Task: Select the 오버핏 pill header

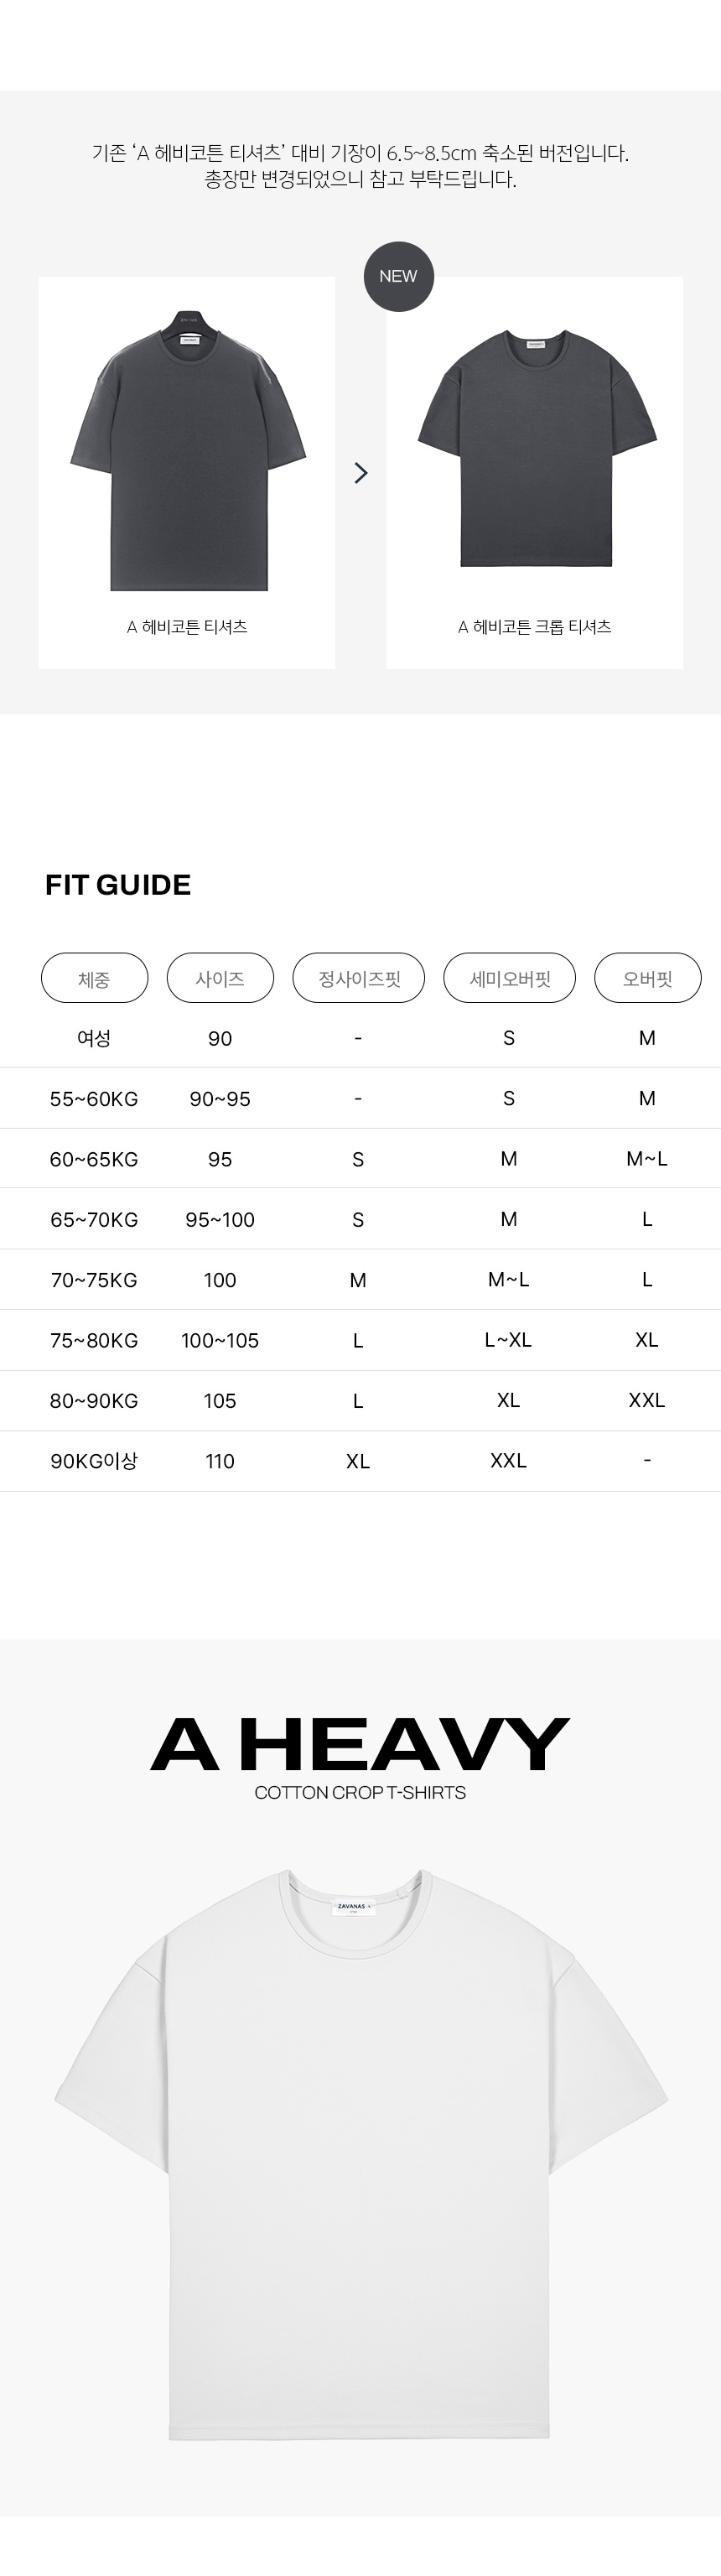Action: [x=647, y=978]
